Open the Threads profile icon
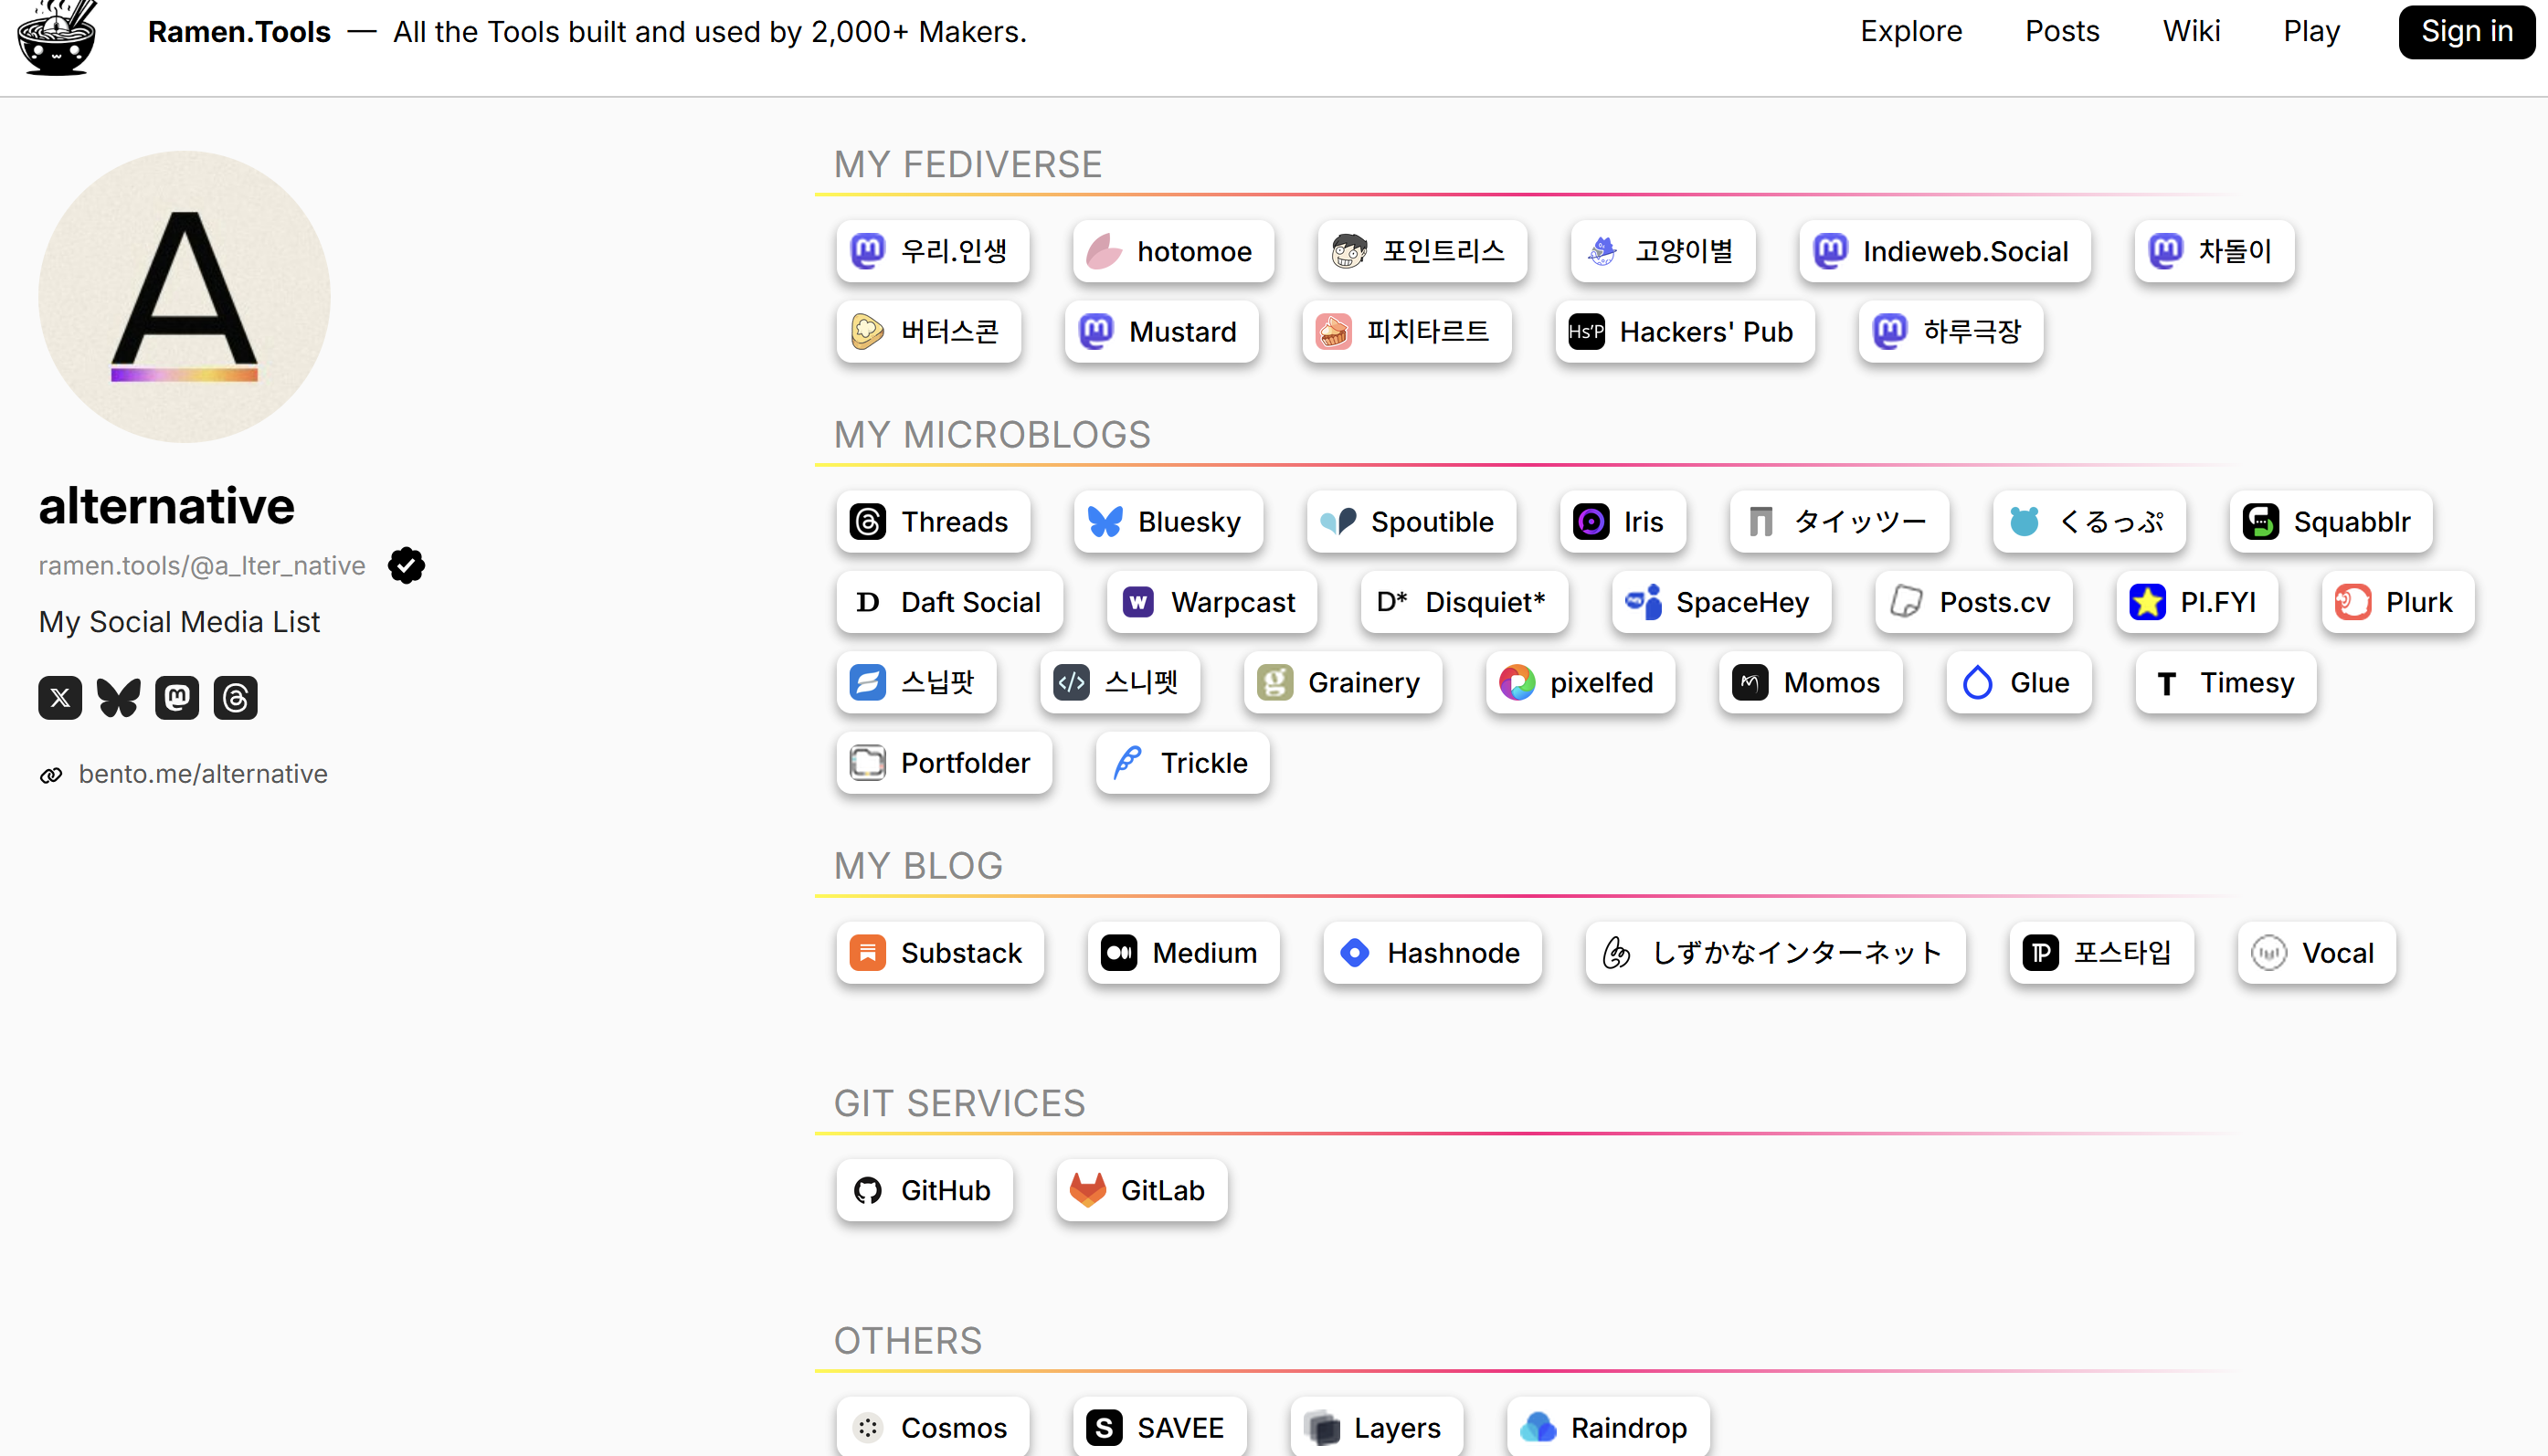 pos(235,697)
